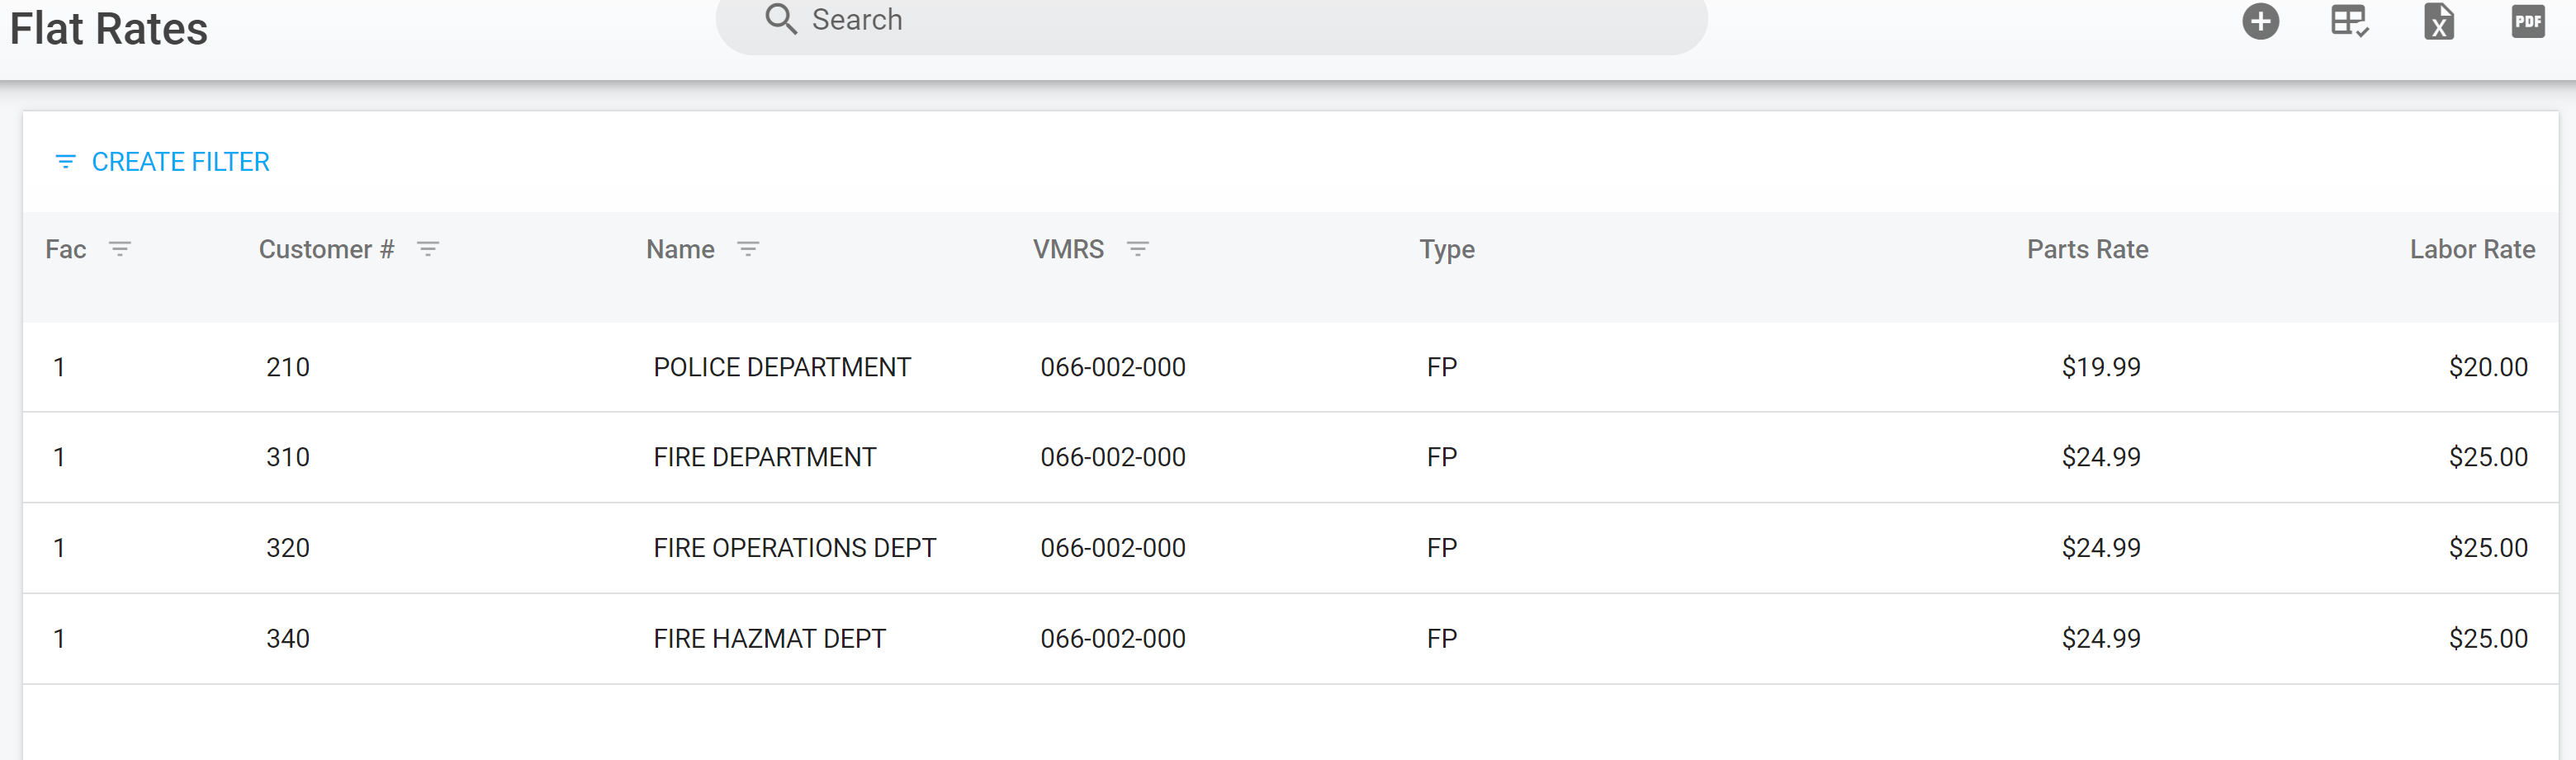The height and width of the screenshot is (760, 2576).
Task: Select the Fire Department row name
Action: click(764, 457)
